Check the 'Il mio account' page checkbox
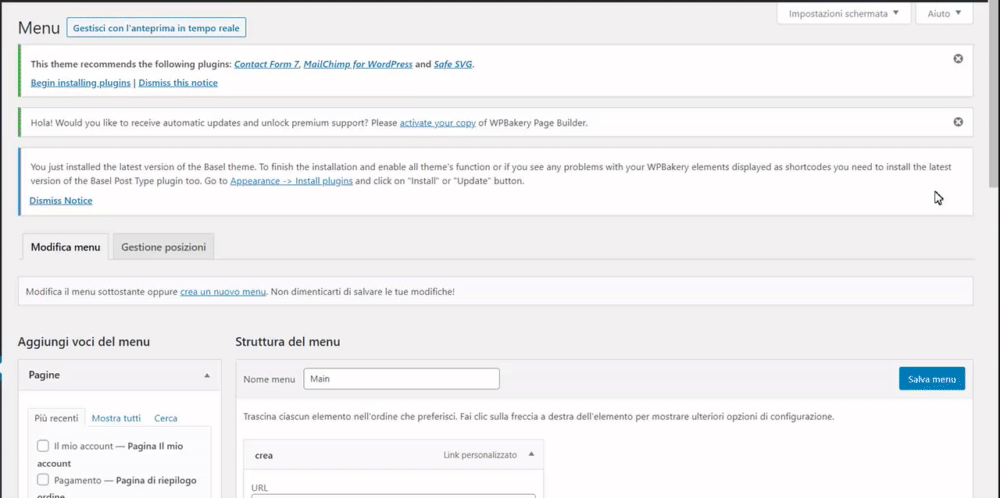Viewport: 1000px width, 498px height. [x=43, y=446]
